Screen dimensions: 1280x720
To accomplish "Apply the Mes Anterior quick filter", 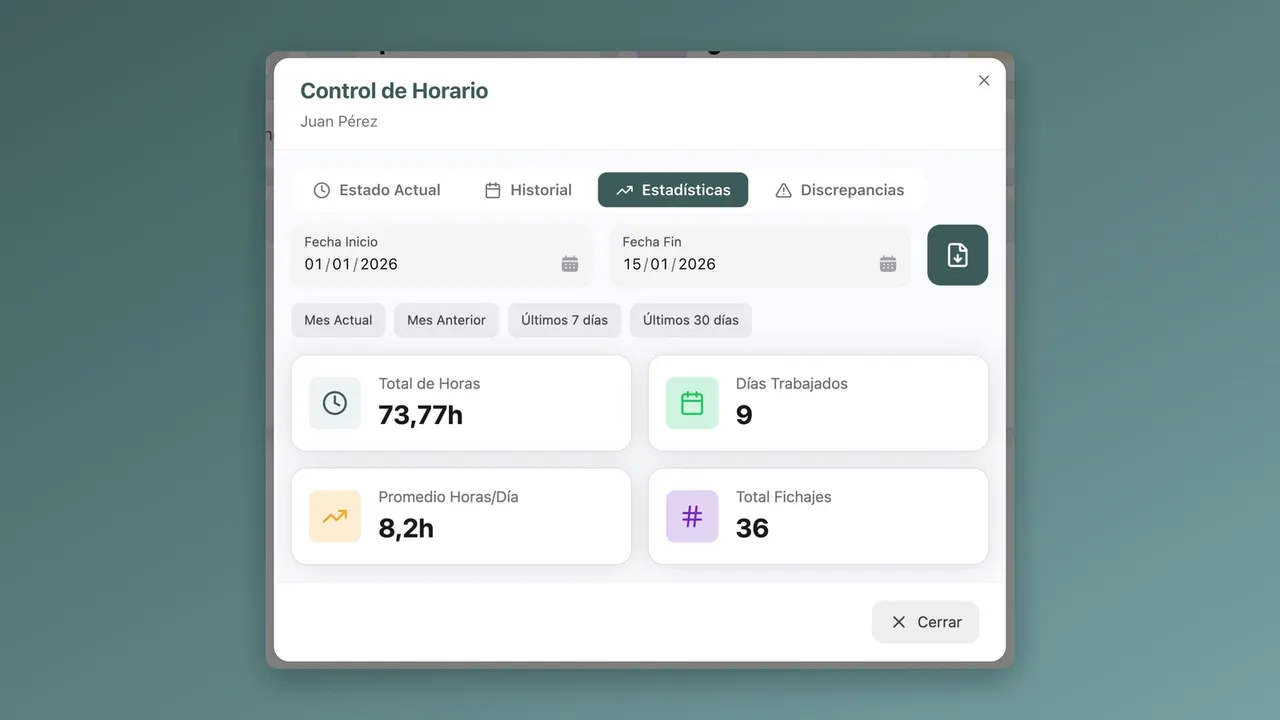I will tap(446, 320).
